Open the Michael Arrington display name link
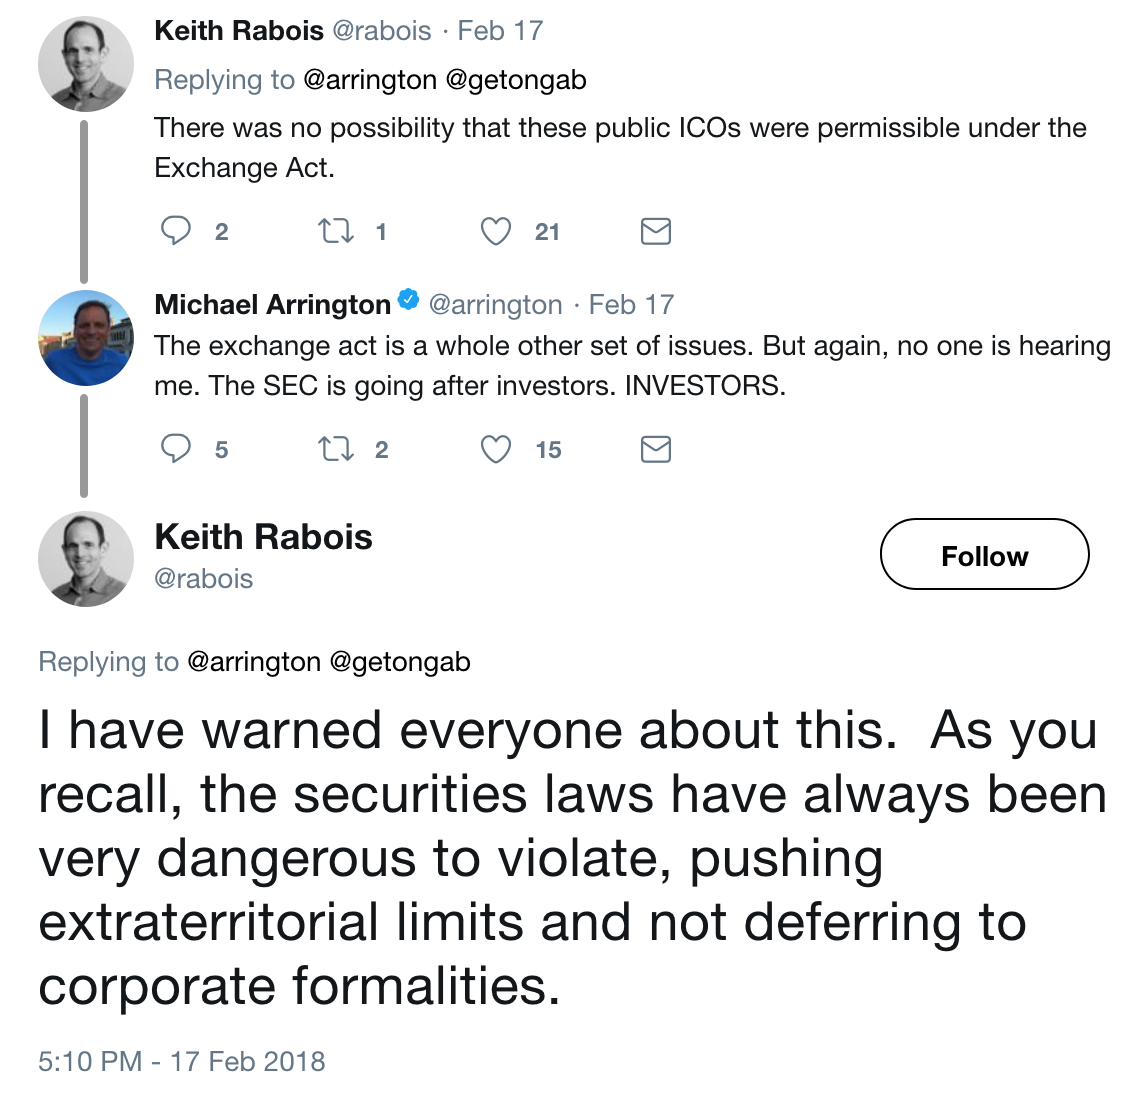1124x1100 pixels. [x=272, y=304]
